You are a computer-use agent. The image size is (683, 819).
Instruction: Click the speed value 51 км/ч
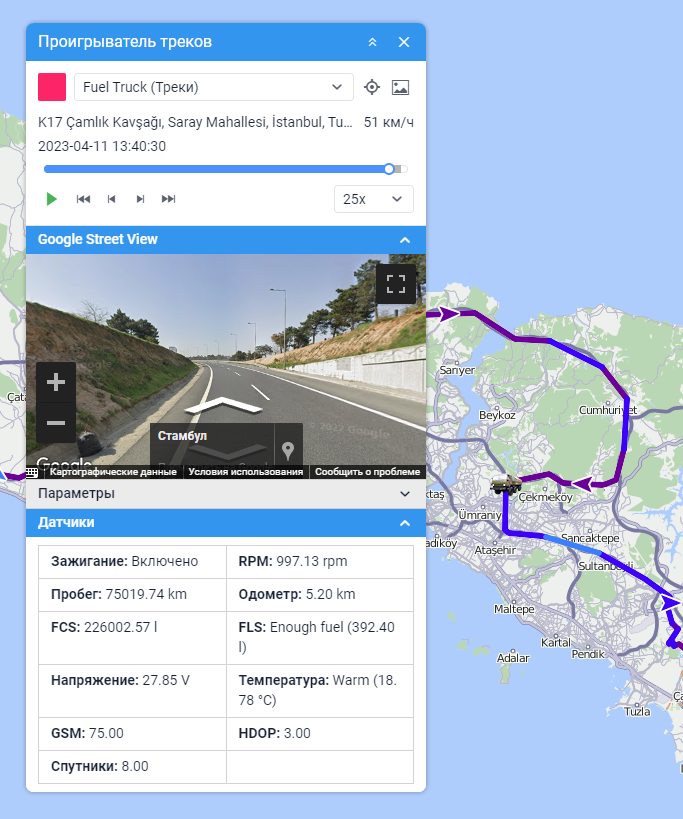point(388,122)
